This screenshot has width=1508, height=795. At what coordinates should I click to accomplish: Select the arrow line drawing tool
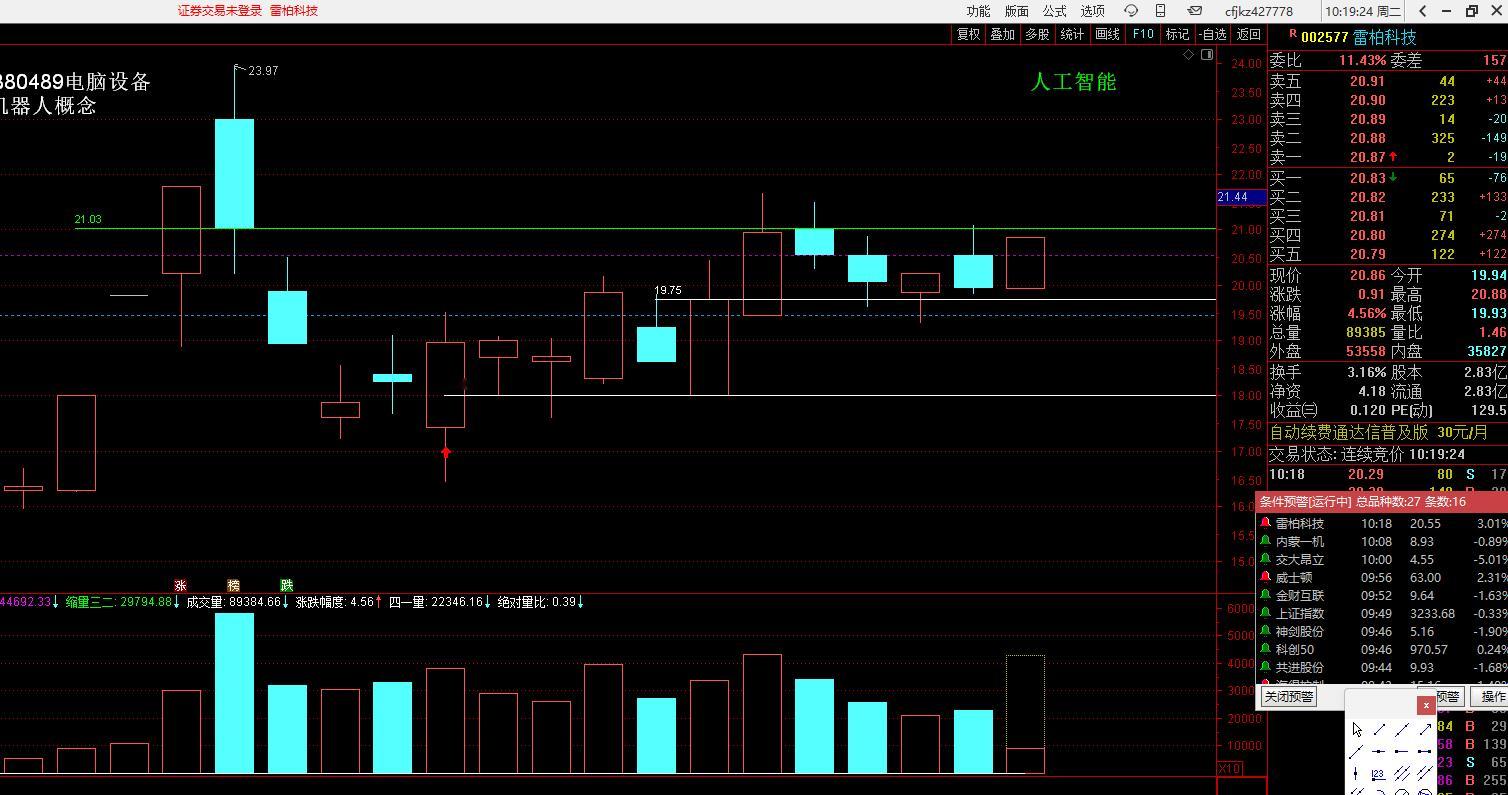(x=1426, y=729)
